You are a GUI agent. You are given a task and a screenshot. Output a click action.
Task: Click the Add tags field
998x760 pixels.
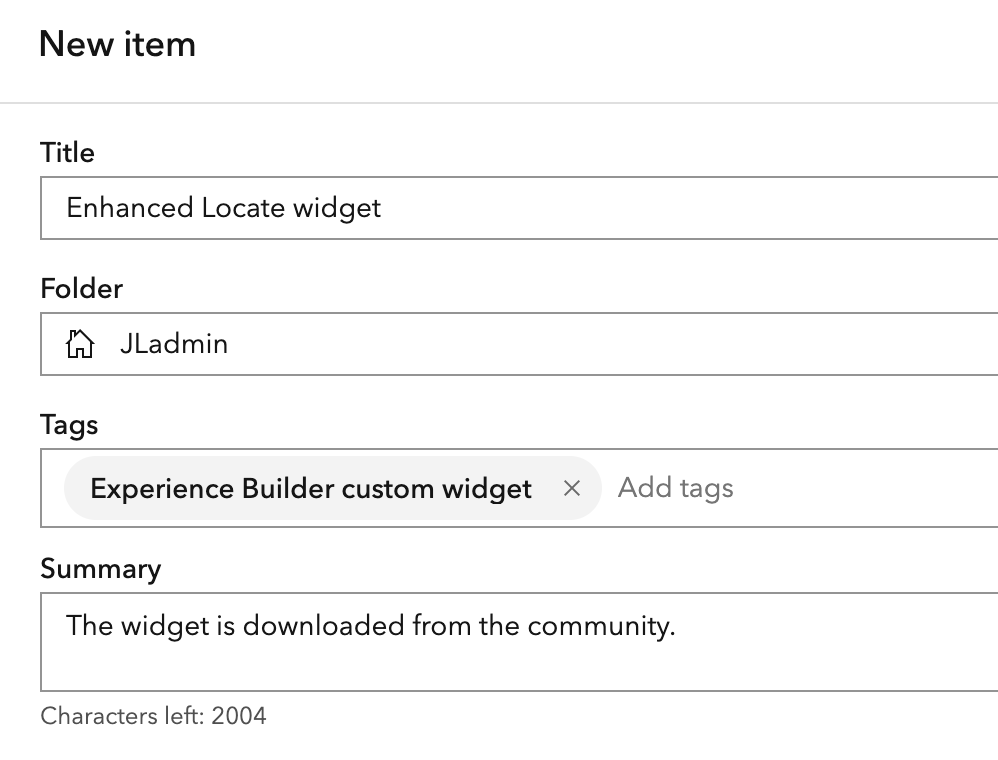676,488
